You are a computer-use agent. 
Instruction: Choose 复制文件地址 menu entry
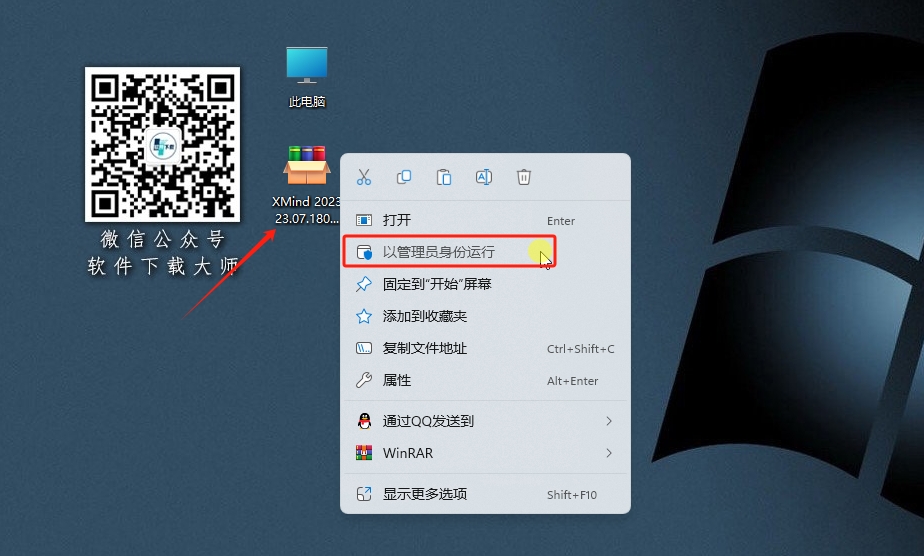(485, 348)
